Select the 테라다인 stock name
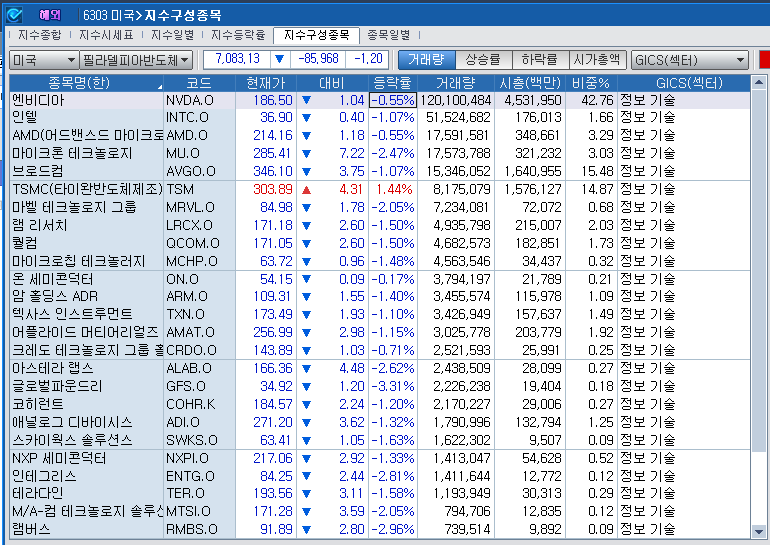Screen dimensions: 770x545 tap(38, 493)
